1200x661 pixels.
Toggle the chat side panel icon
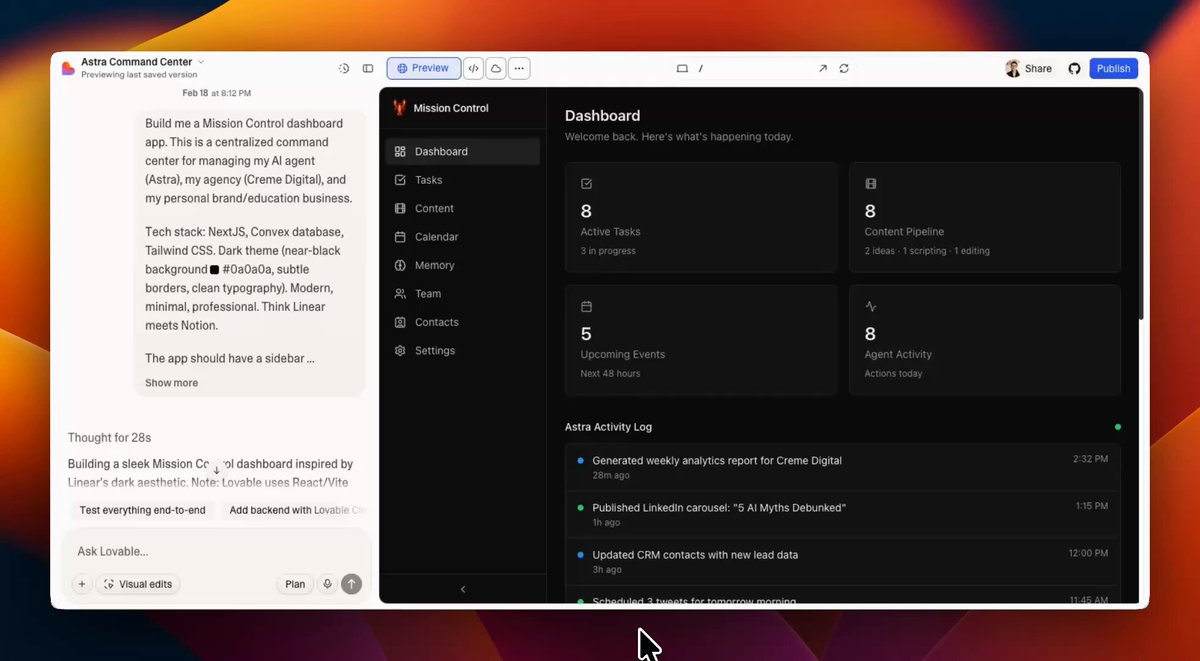368,69
